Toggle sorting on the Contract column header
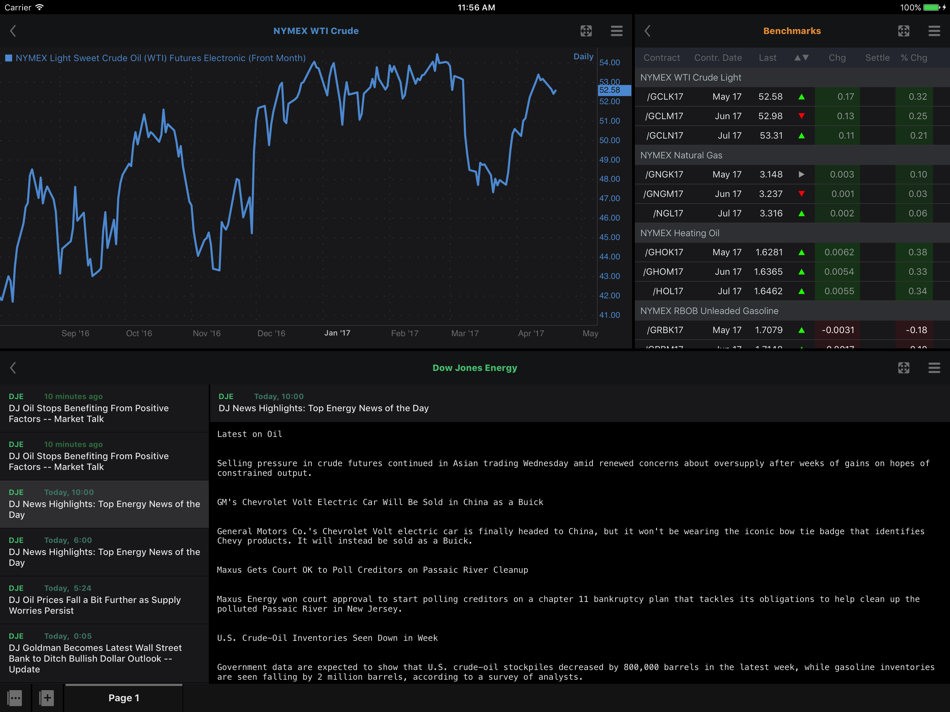The height and width of the screenshot is (712, 950). (x=662, y=57)
